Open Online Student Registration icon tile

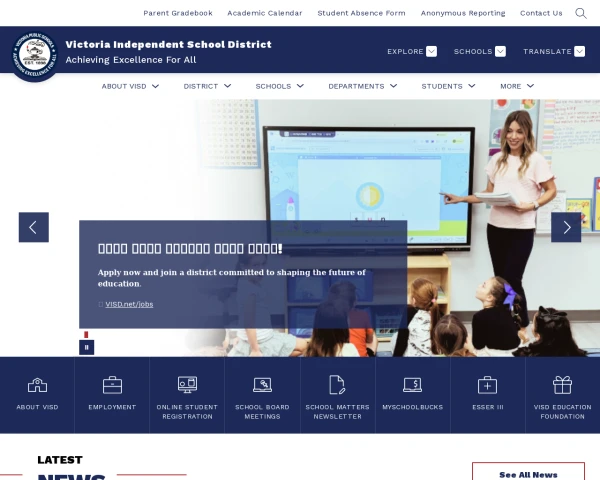(x=187, y=385)
